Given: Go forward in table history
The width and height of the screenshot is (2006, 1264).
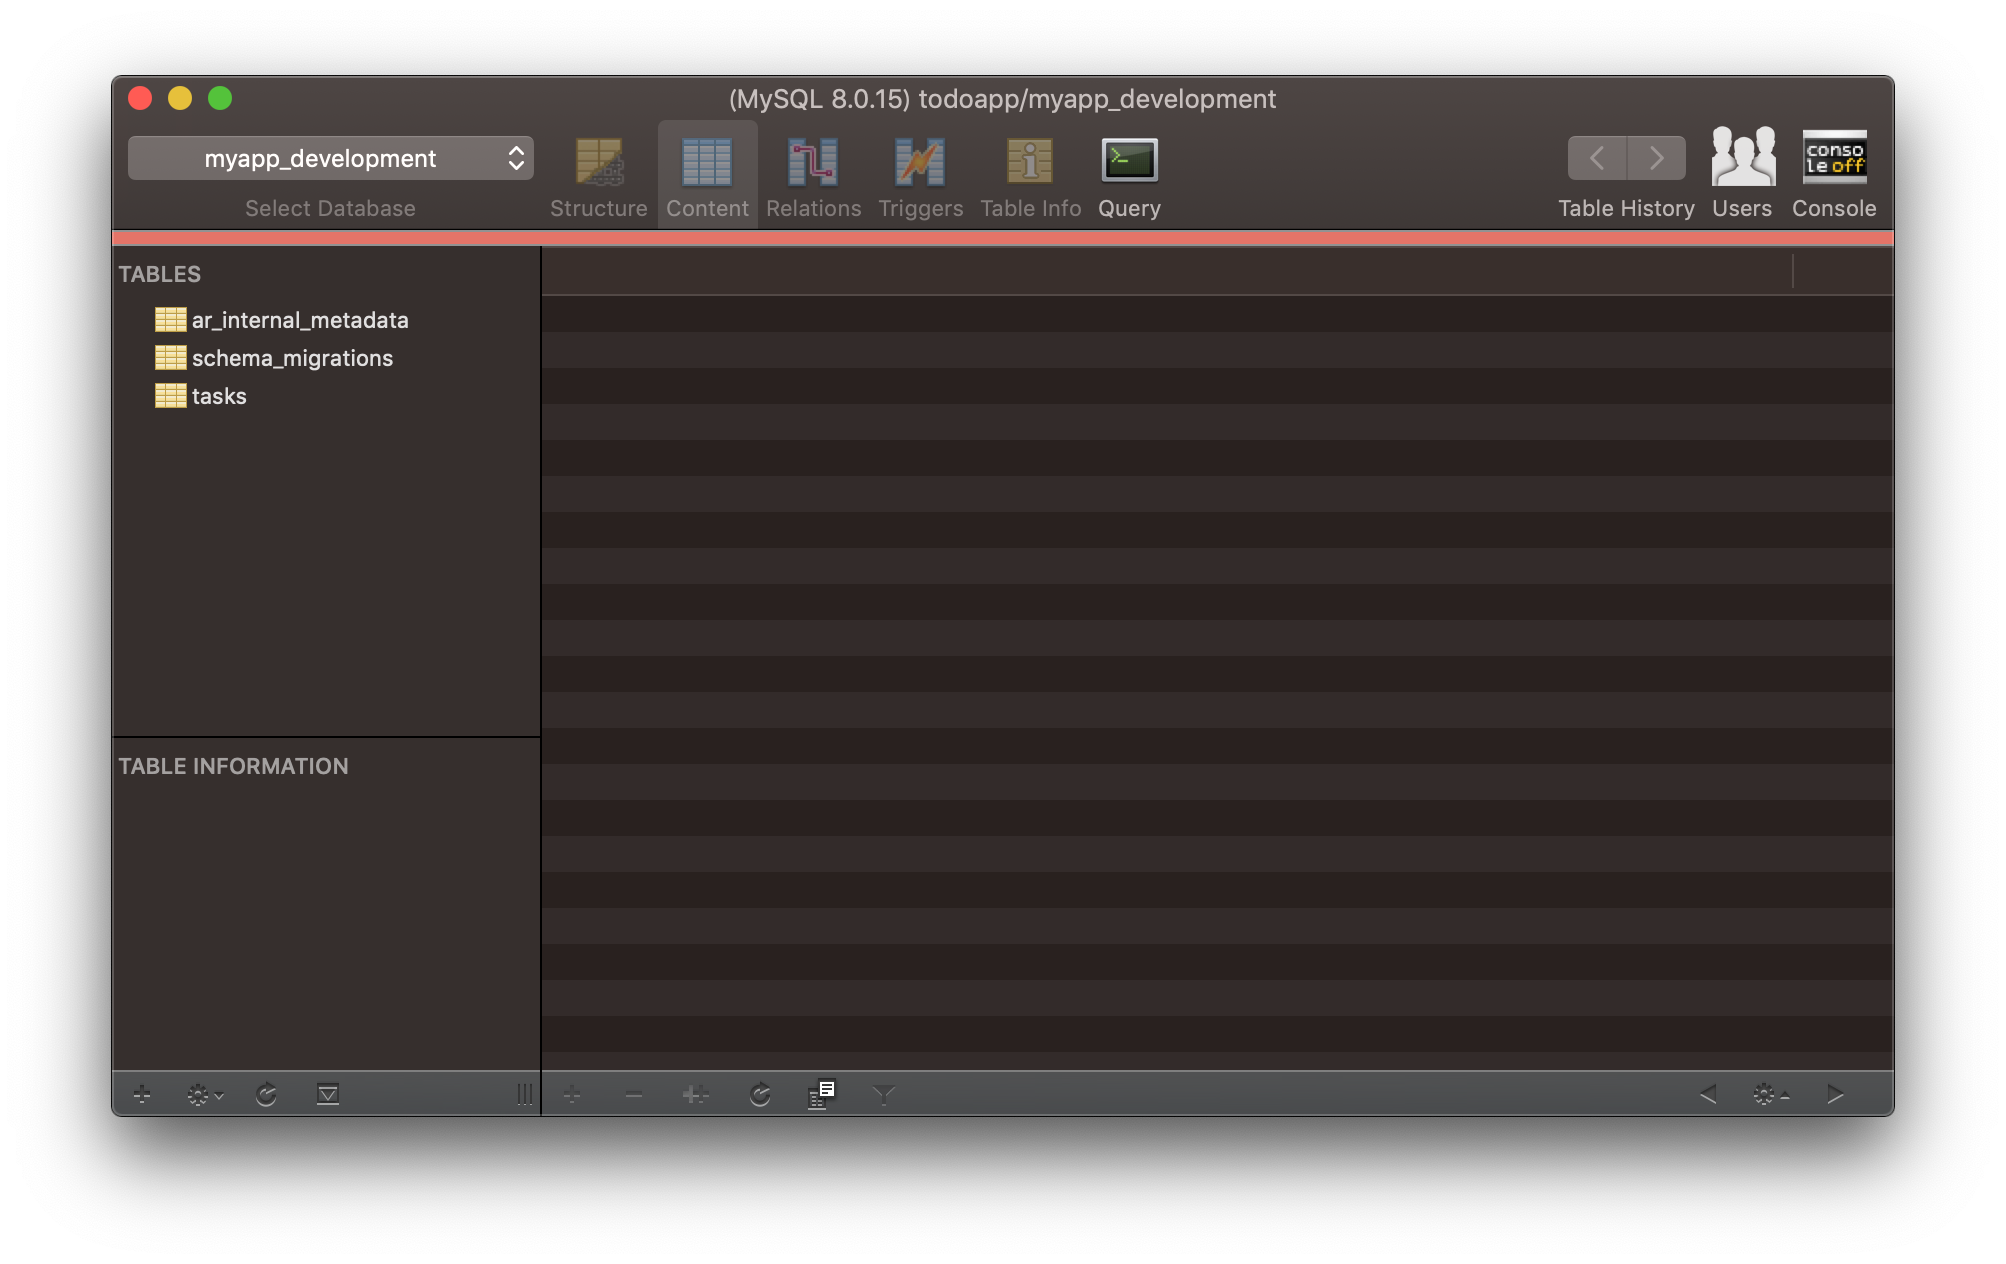Looking at the screenshot, I should (1656, 158).
